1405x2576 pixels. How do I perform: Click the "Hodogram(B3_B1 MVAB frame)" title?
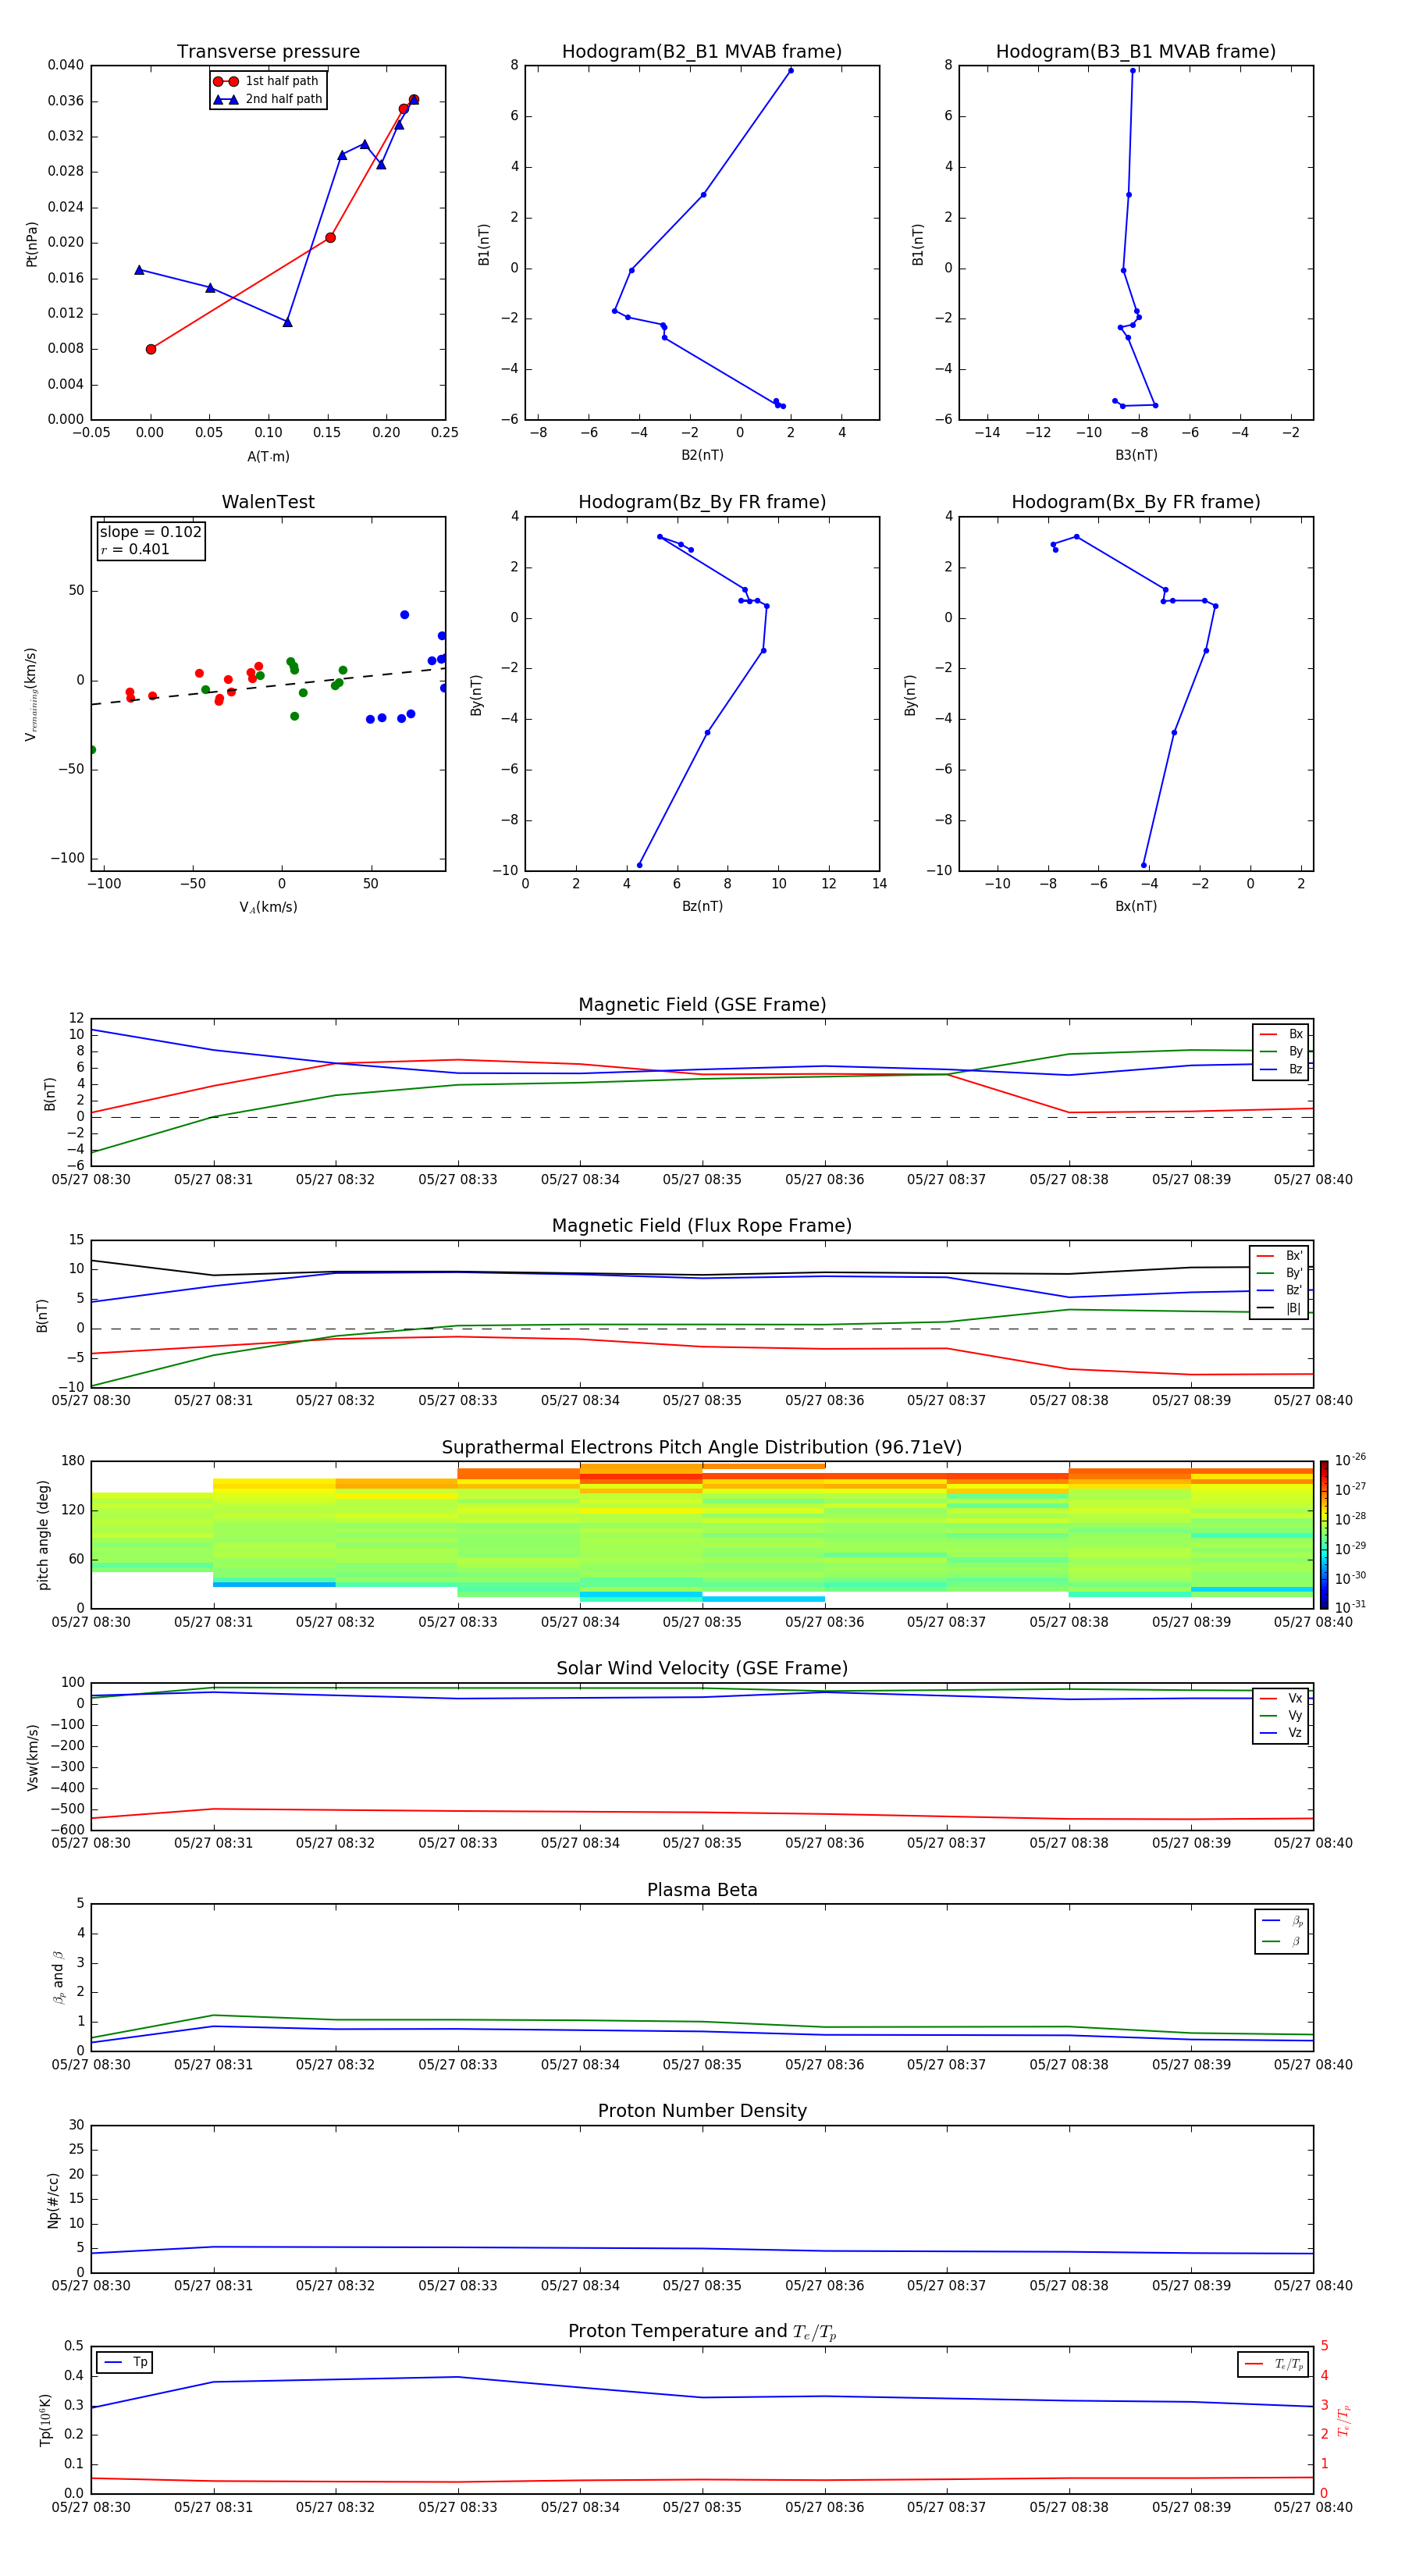[x=1136, y=52]
